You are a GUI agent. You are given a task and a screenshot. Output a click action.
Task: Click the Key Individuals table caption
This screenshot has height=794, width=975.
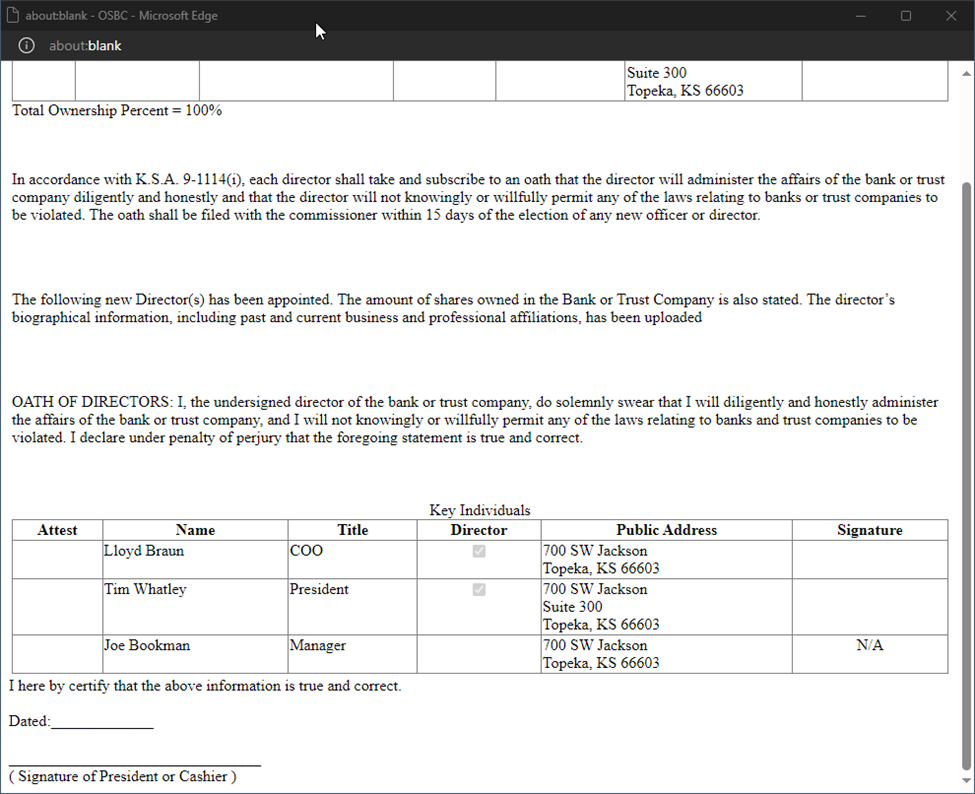click(480, 510)
